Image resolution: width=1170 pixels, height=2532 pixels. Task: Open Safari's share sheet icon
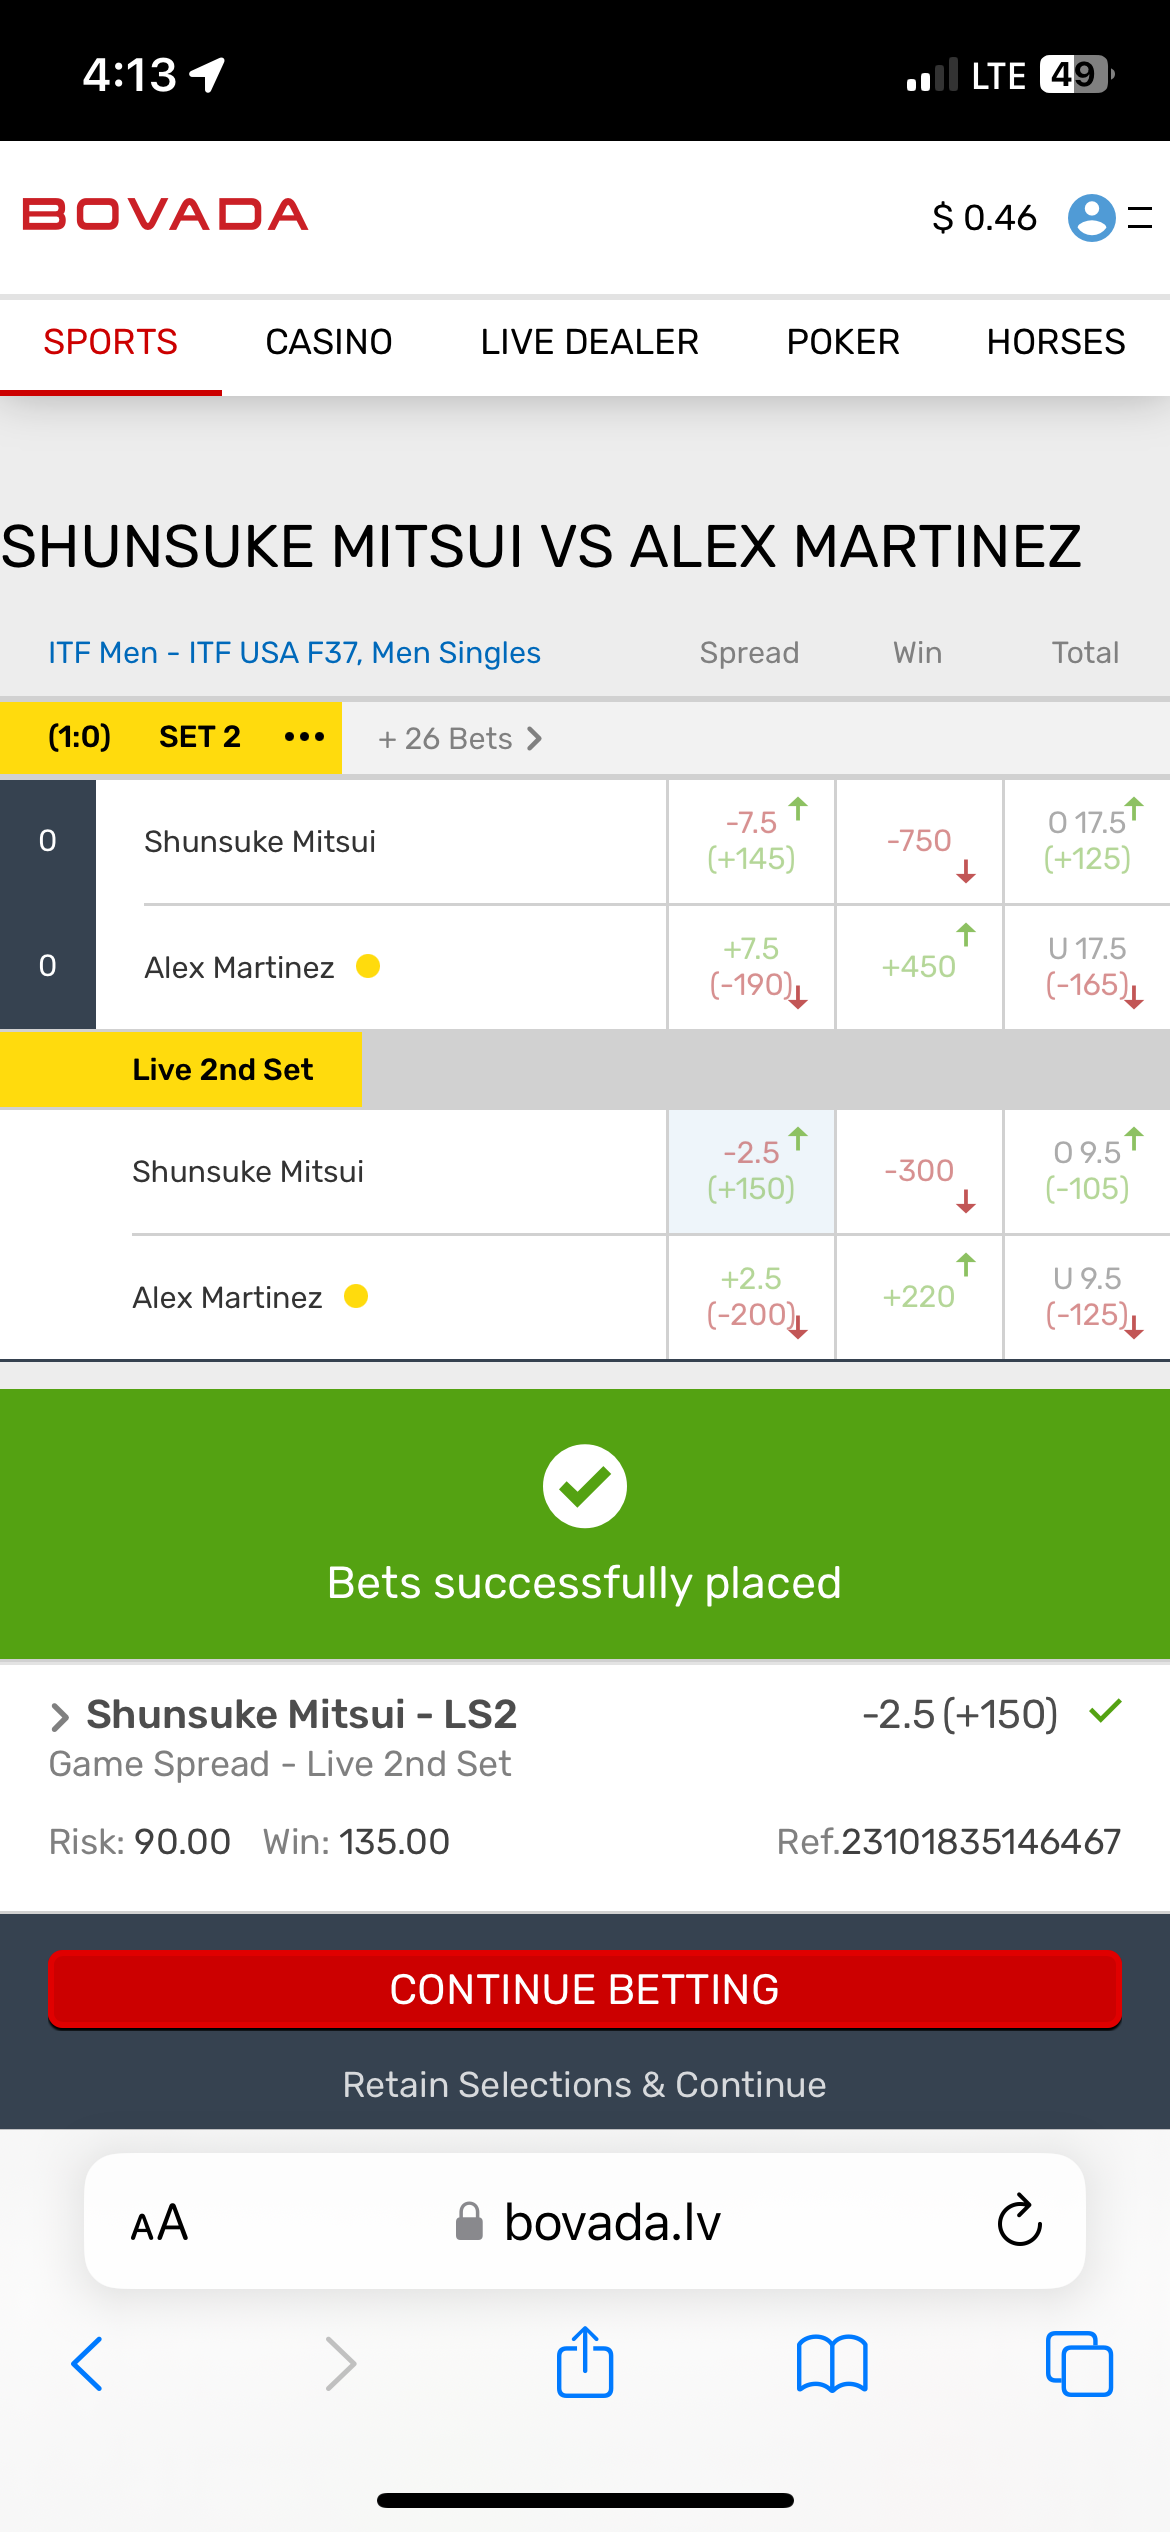coord(584,2363)
